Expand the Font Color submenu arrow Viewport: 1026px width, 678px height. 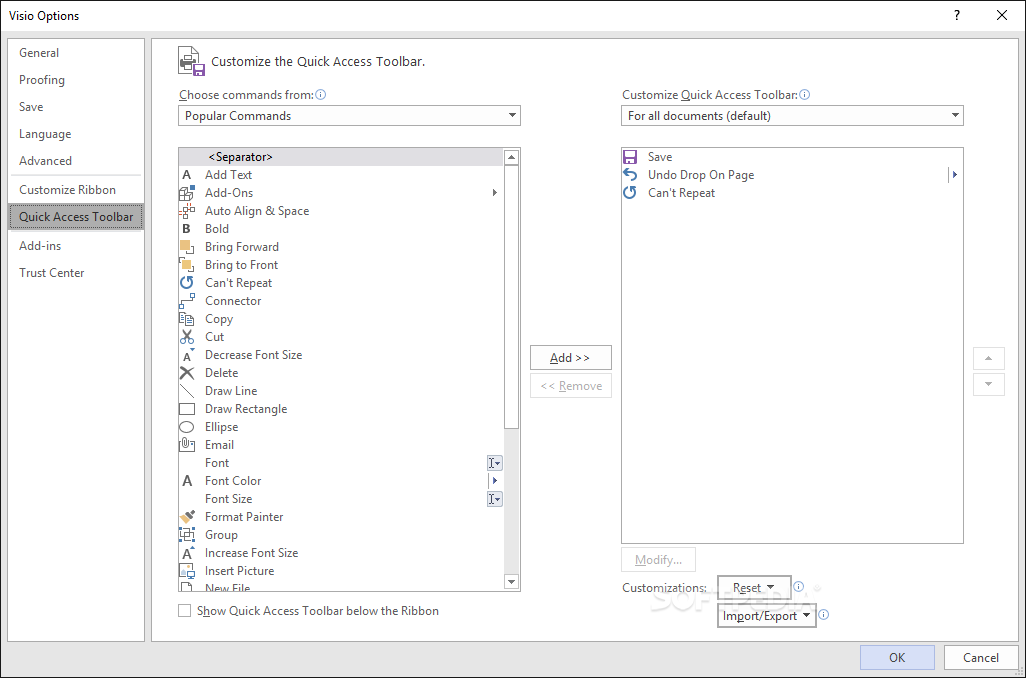(495, 481)
